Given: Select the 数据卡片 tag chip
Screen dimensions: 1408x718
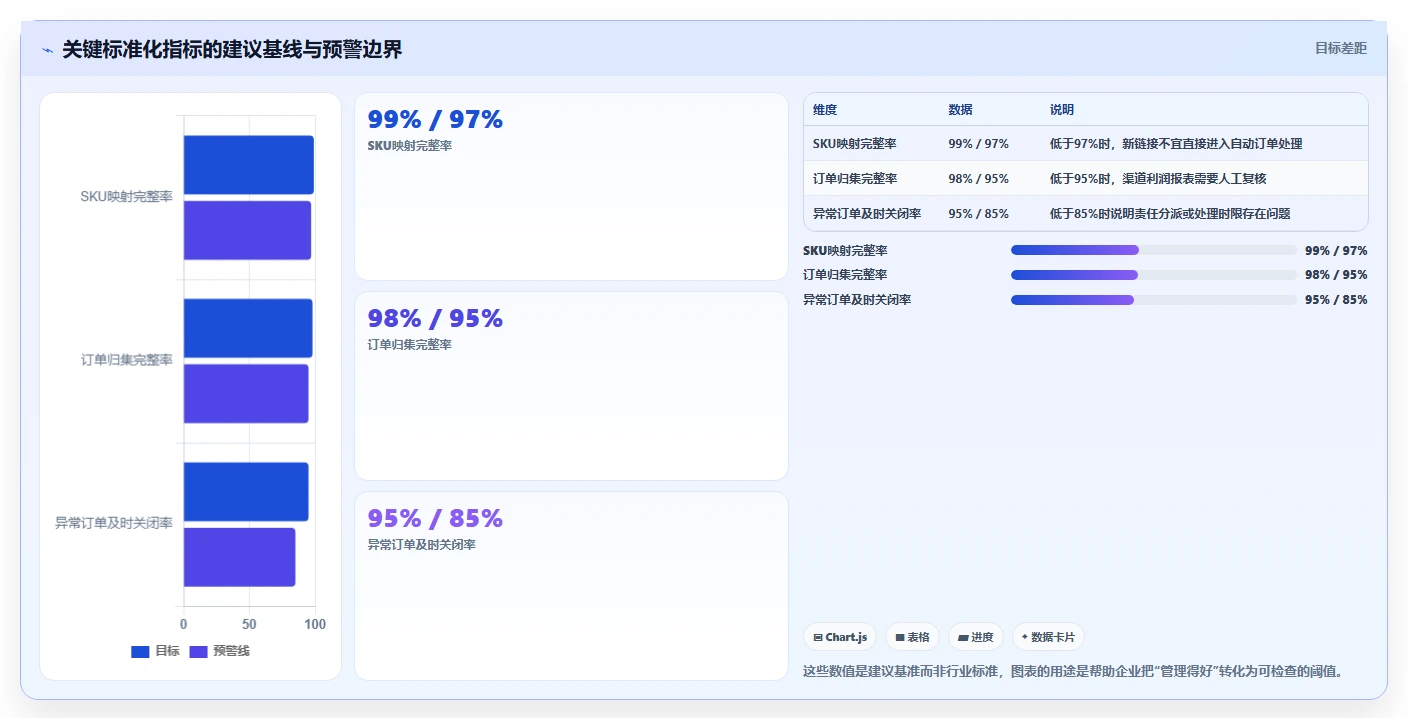Looking at the screenshot, I should click(1048, 637).
